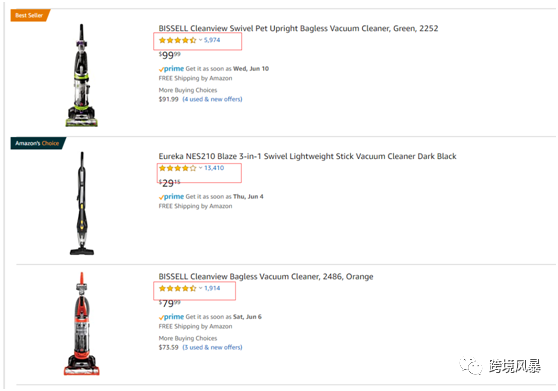Expand rating dropdown arrow beside 5,974 reviews
Screen dimensions: 558x391
coord(200,40)
